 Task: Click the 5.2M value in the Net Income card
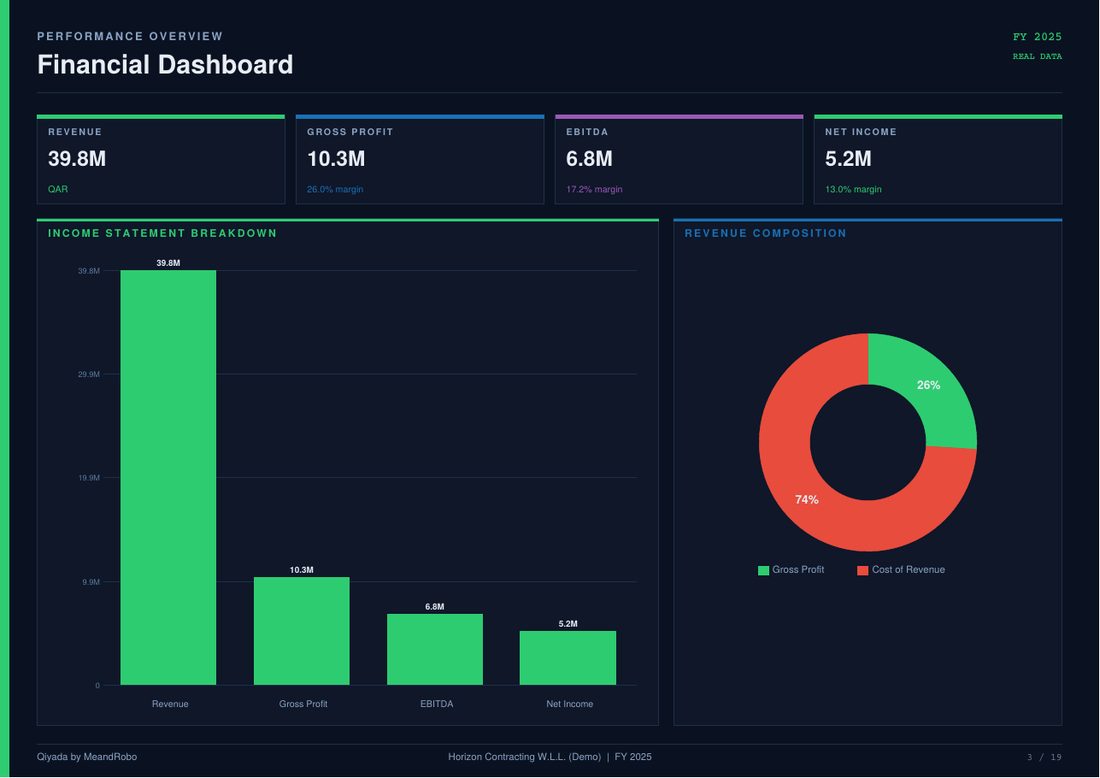[x=848, y=159]
